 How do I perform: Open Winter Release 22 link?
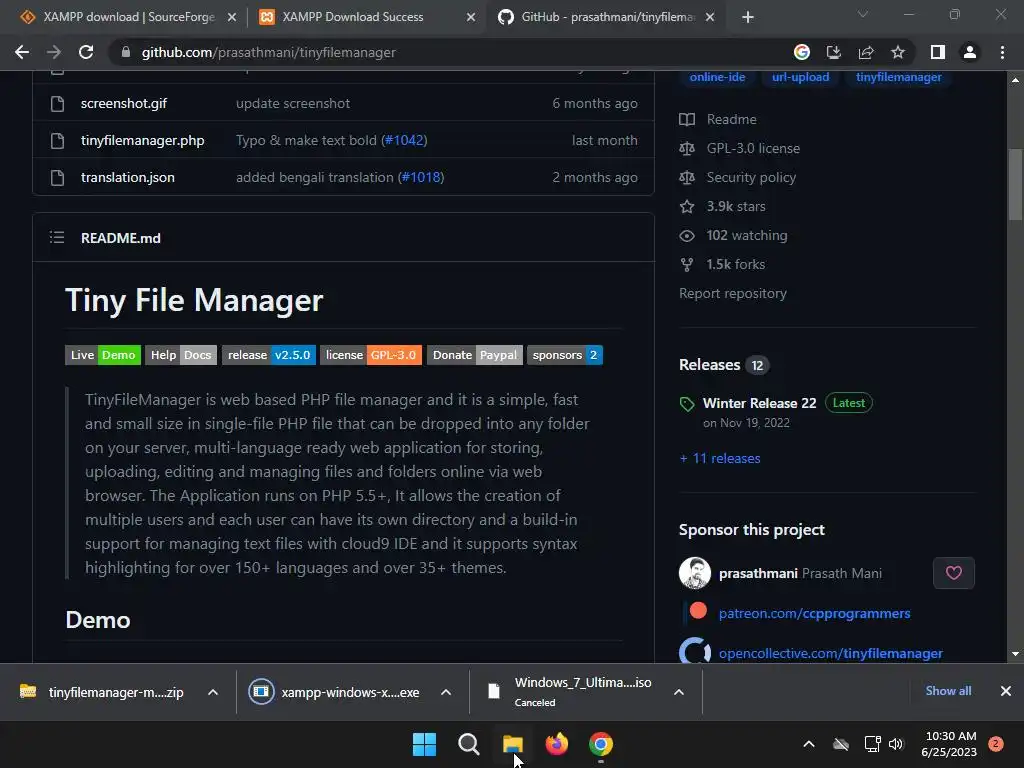point(760,403)
